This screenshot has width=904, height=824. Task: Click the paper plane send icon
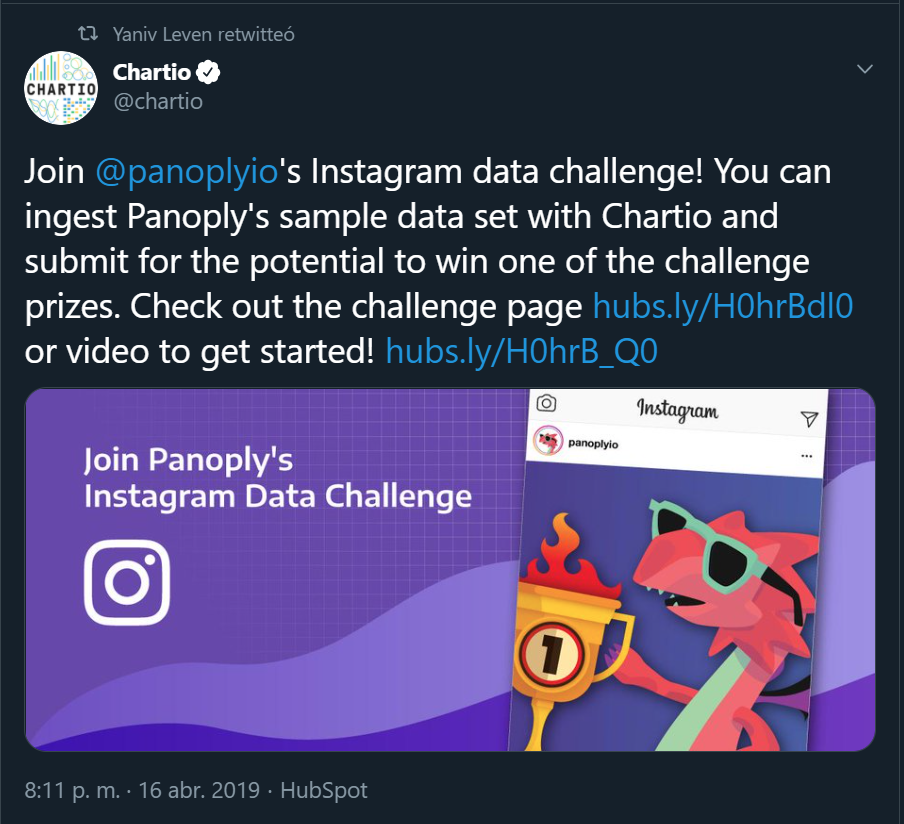[809, 418]
